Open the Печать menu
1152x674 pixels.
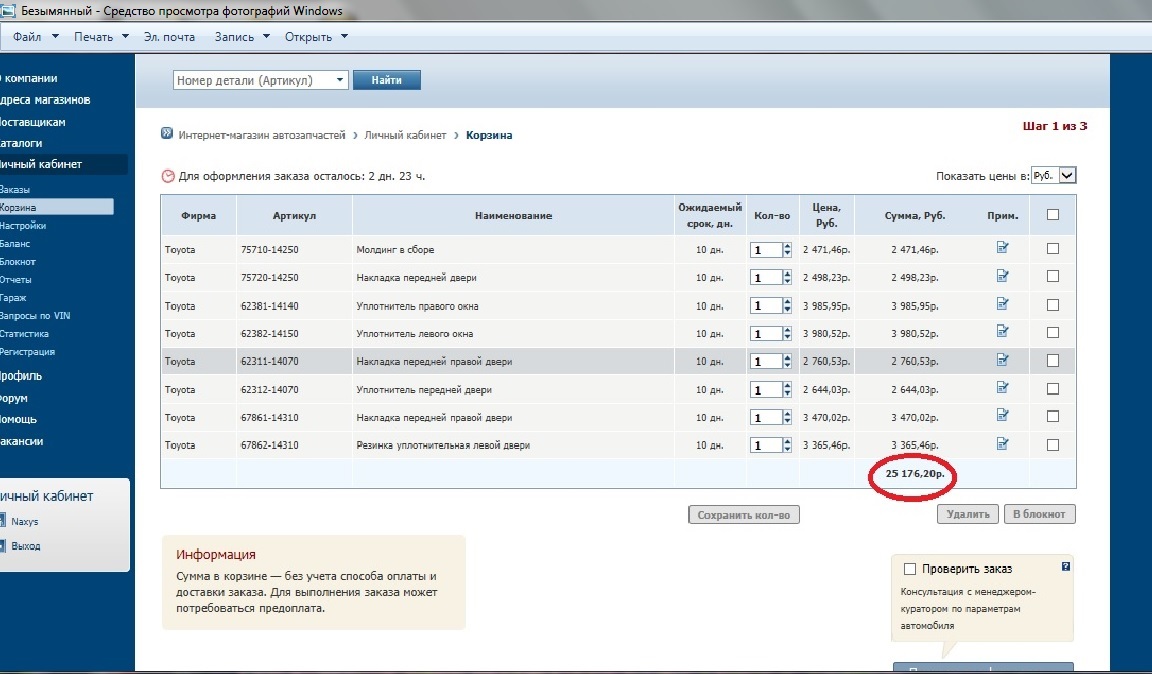point(102,37)
